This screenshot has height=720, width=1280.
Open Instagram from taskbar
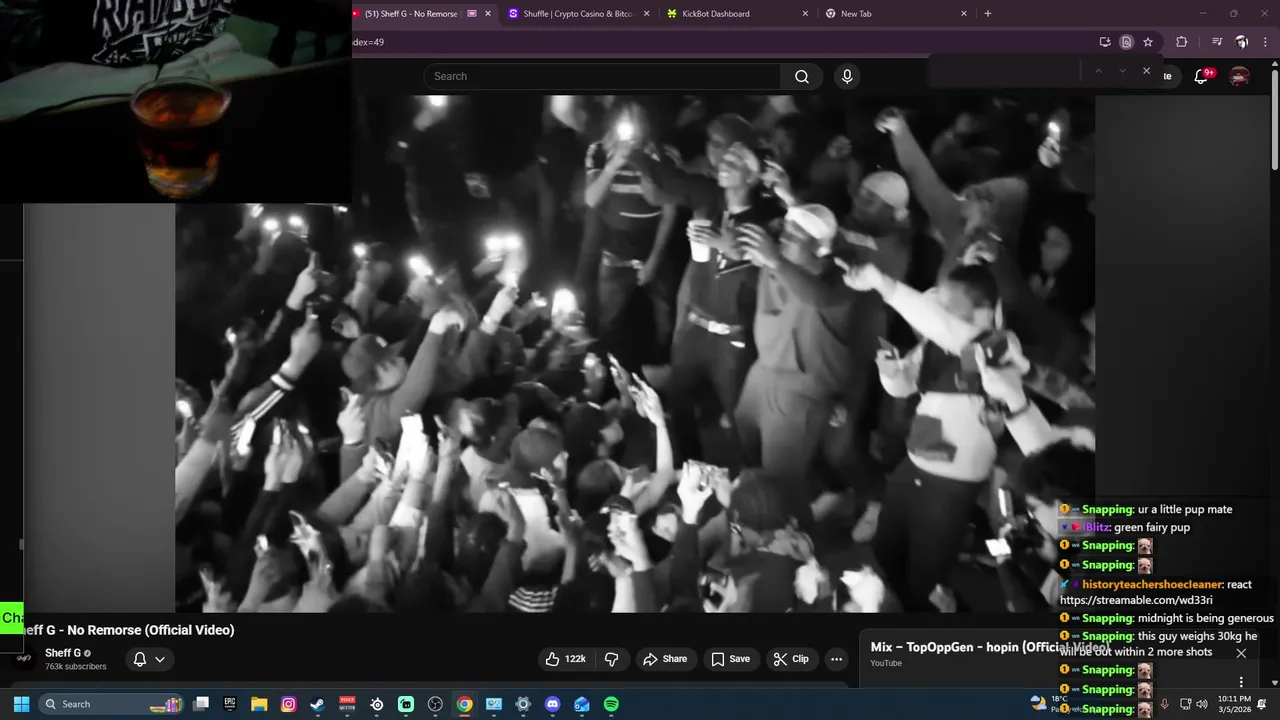point(288,704)
